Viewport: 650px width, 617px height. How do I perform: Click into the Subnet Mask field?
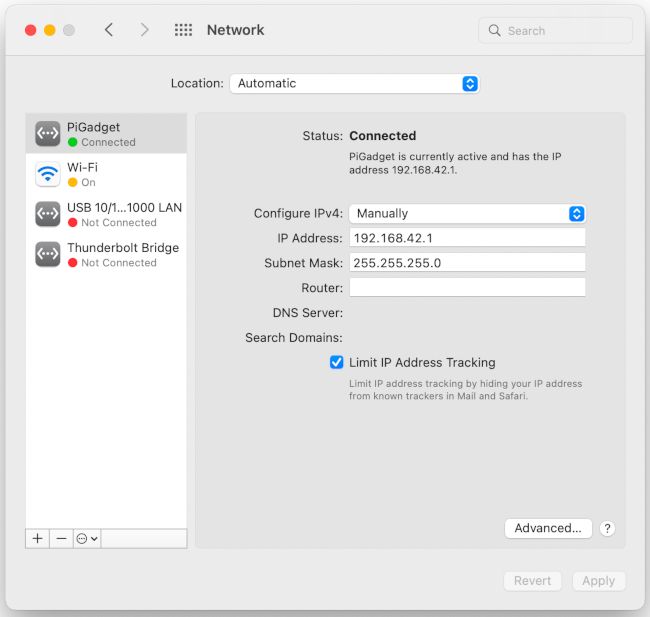pos(466,263)
